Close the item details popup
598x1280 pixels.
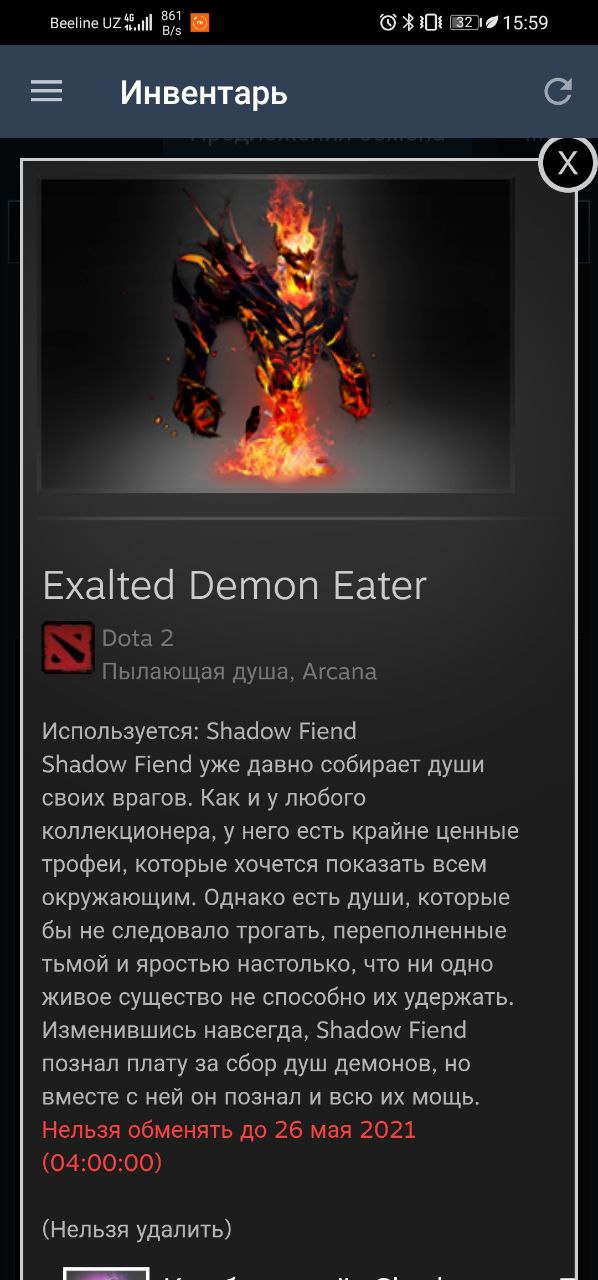point(567,163)
